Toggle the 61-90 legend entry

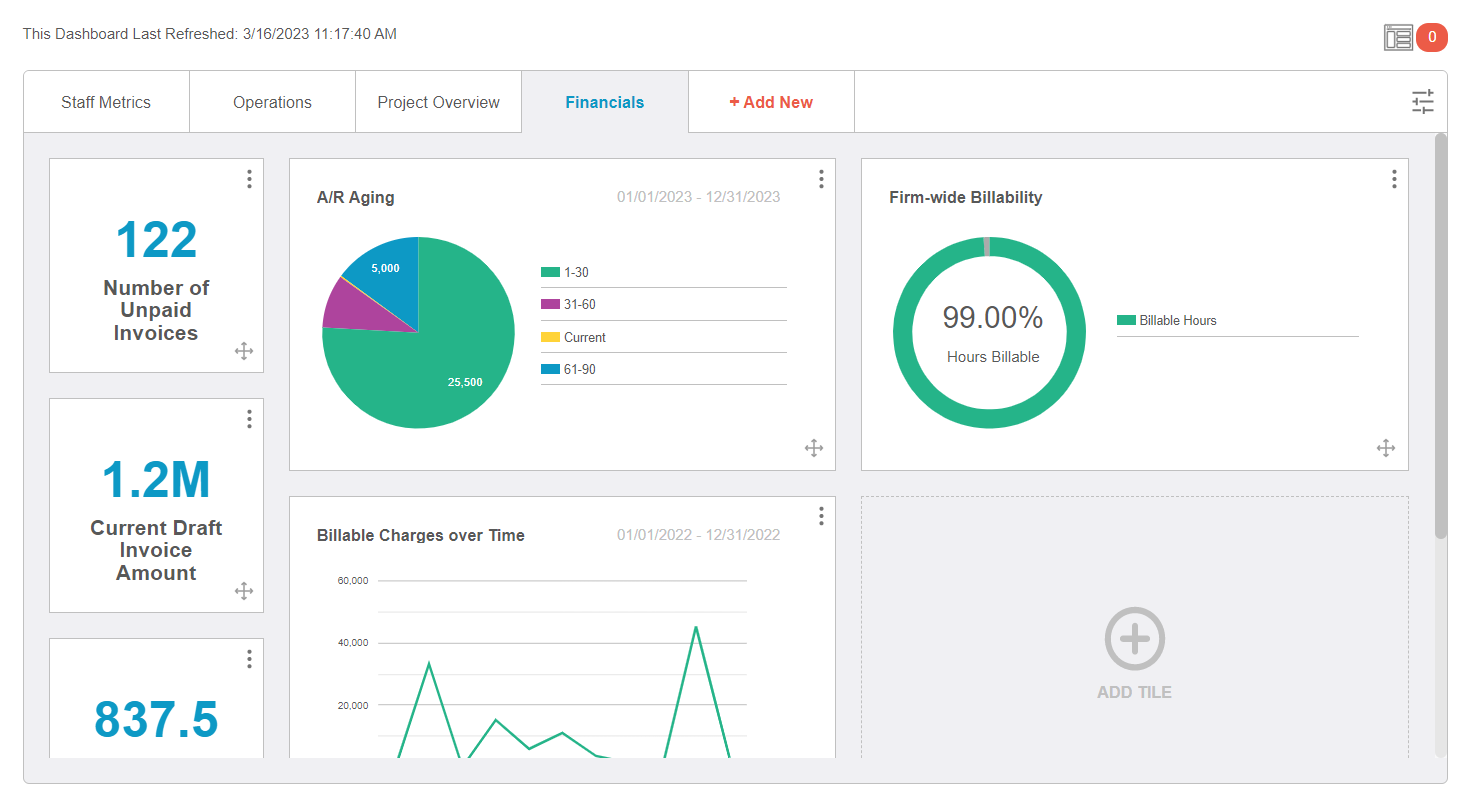[579, 369]
